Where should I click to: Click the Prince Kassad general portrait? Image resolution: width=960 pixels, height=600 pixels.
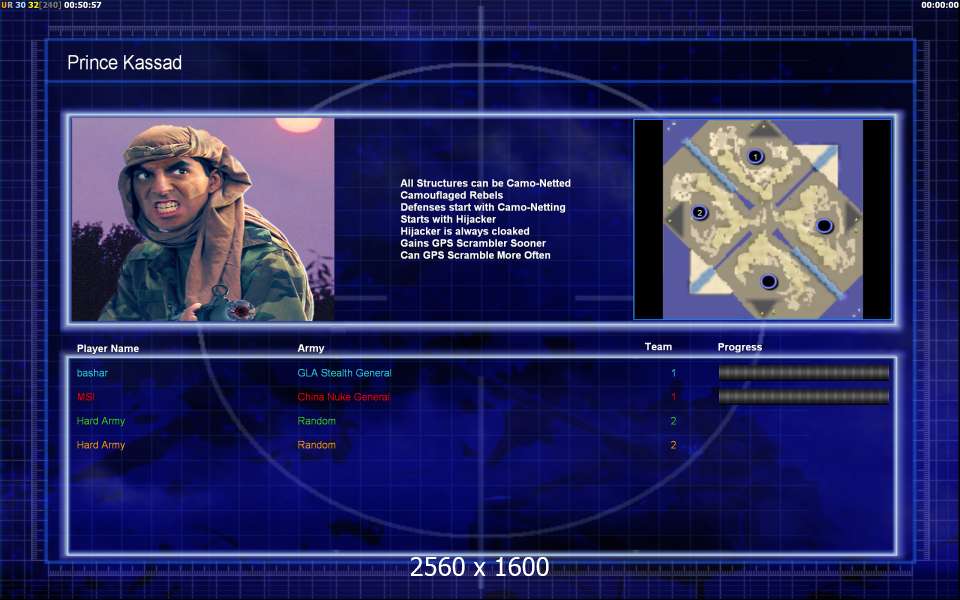click(203, 219)
